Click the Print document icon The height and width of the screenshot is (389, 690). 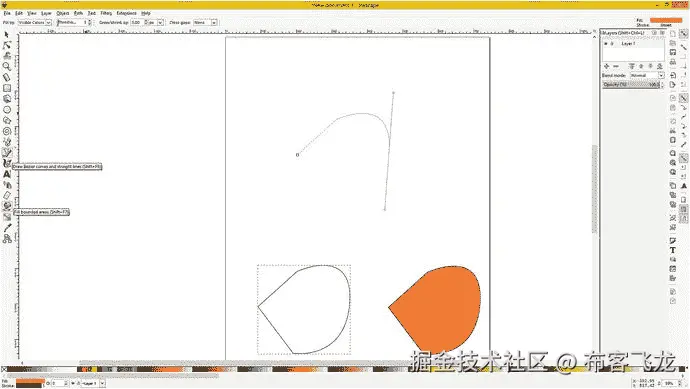[673, 62]
